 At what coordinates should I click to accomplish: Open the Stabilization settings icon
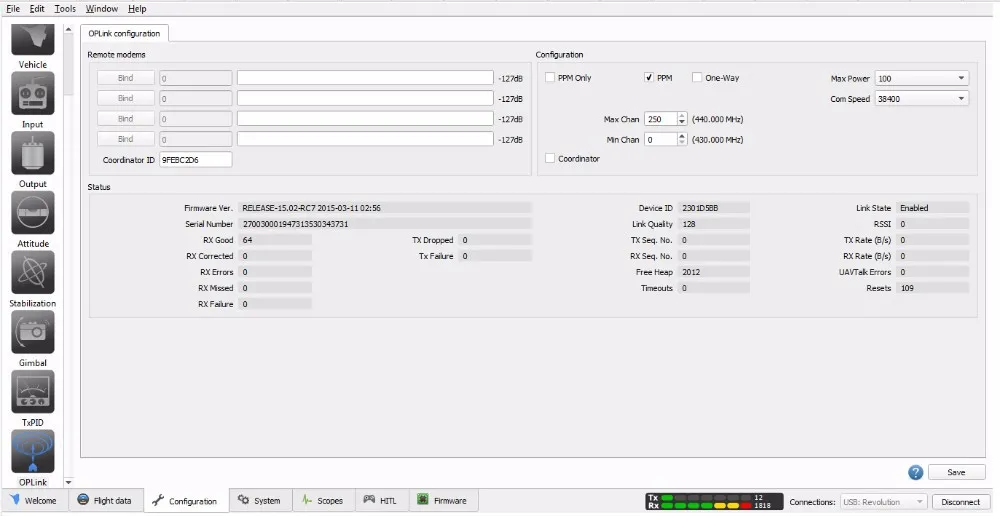pyautogui.click(x=33, y=272)
